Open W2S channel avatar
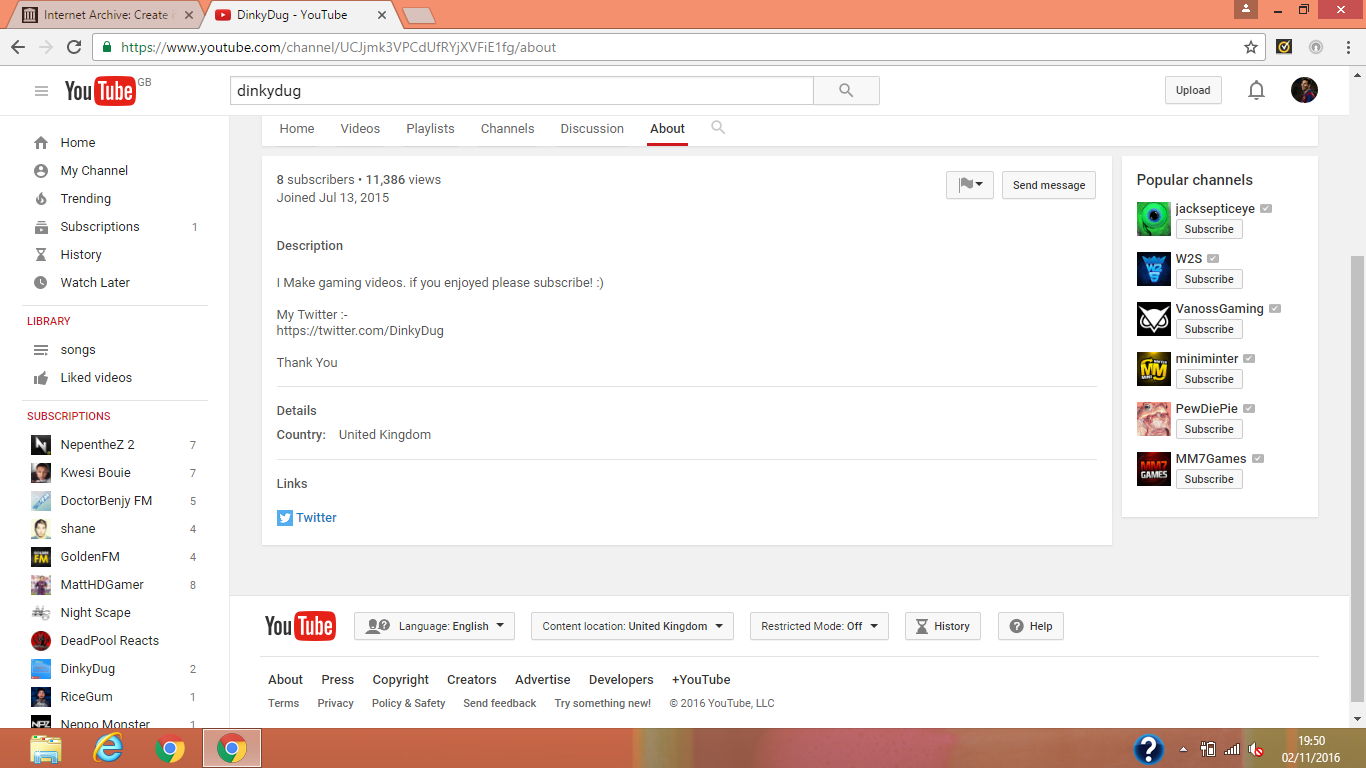 pyautogui.click(x=1154, y=269)
